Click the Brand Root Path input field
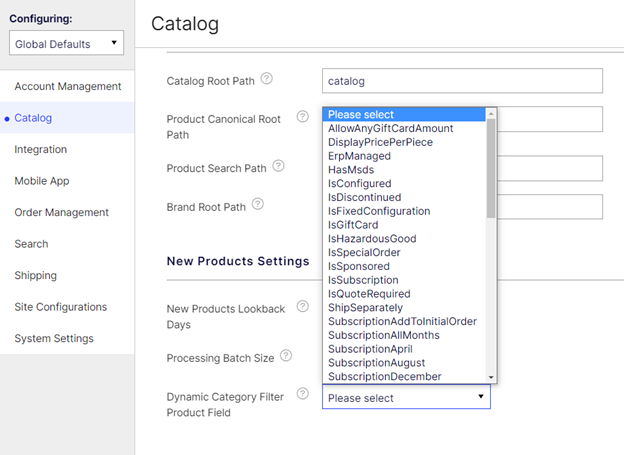 [550, 207]
